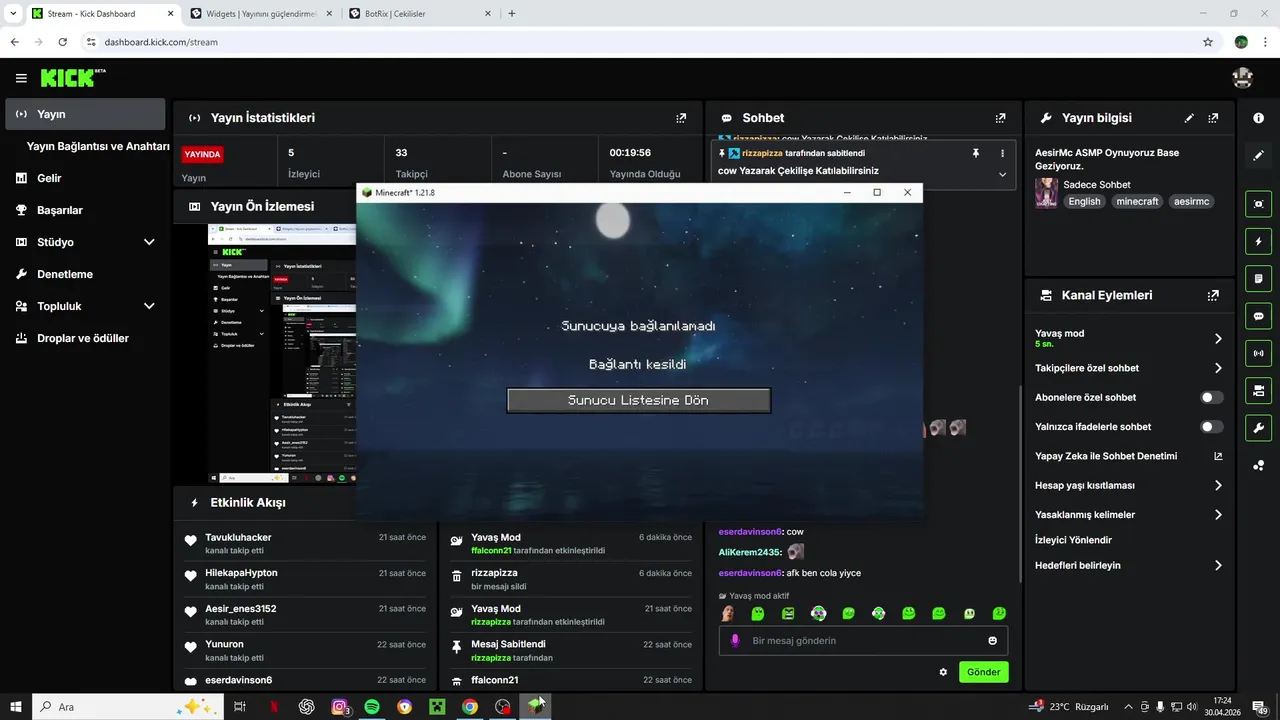1280x720 pixels.
Task: Click the Sadece Sohbet category thumbnail
Action: tap(1046, 193)
